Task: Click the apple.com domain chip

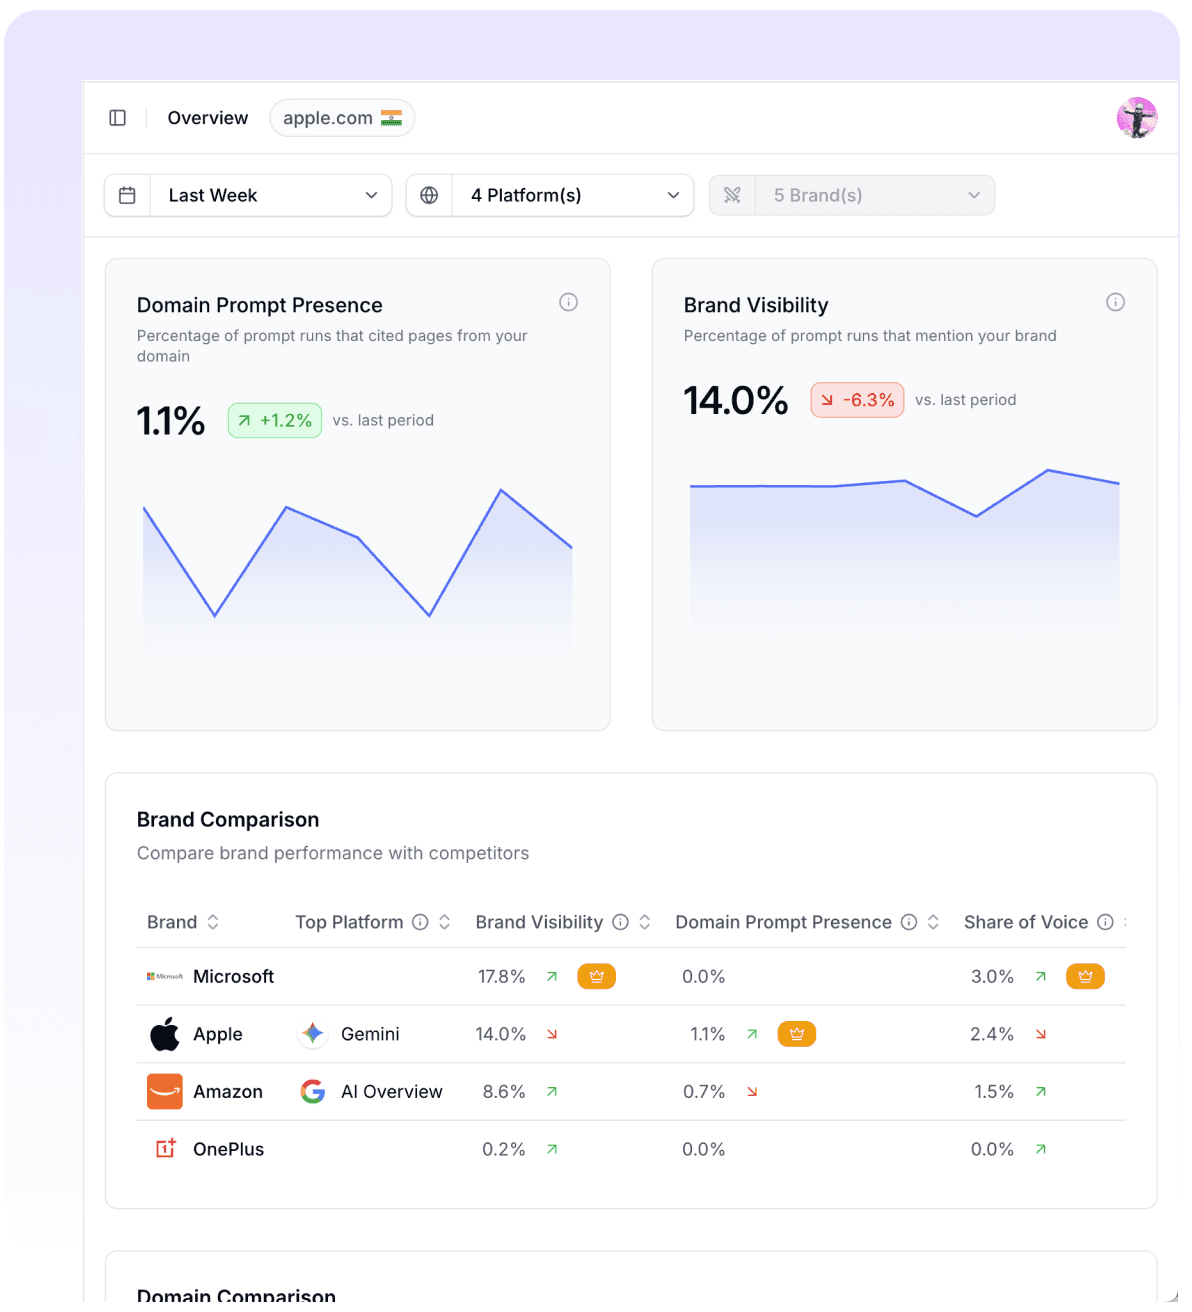Action: click(x=342, y=118)
